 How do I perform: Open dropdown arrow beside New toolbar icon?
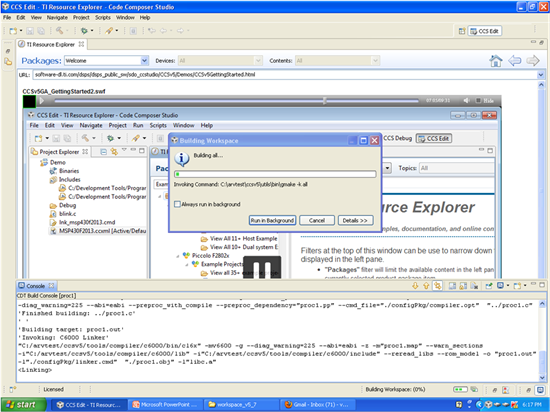pos(21,31)
